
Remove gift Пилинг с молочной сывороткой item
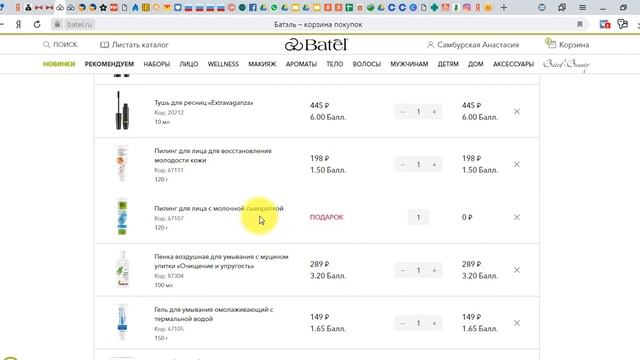[517, 217]
